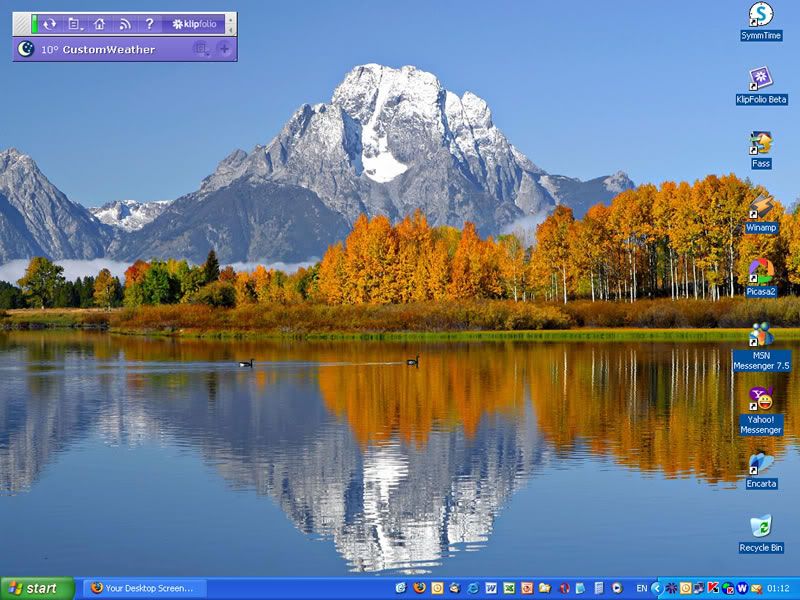Launch Windows Media Player from quick launch
The width and height of the screenshot is (800, 600).
pos(616,588)
